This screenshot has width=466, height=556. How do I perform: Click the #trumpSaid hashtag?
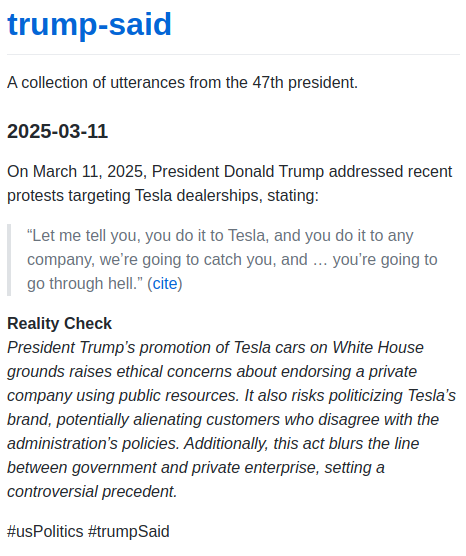point(129,532)
